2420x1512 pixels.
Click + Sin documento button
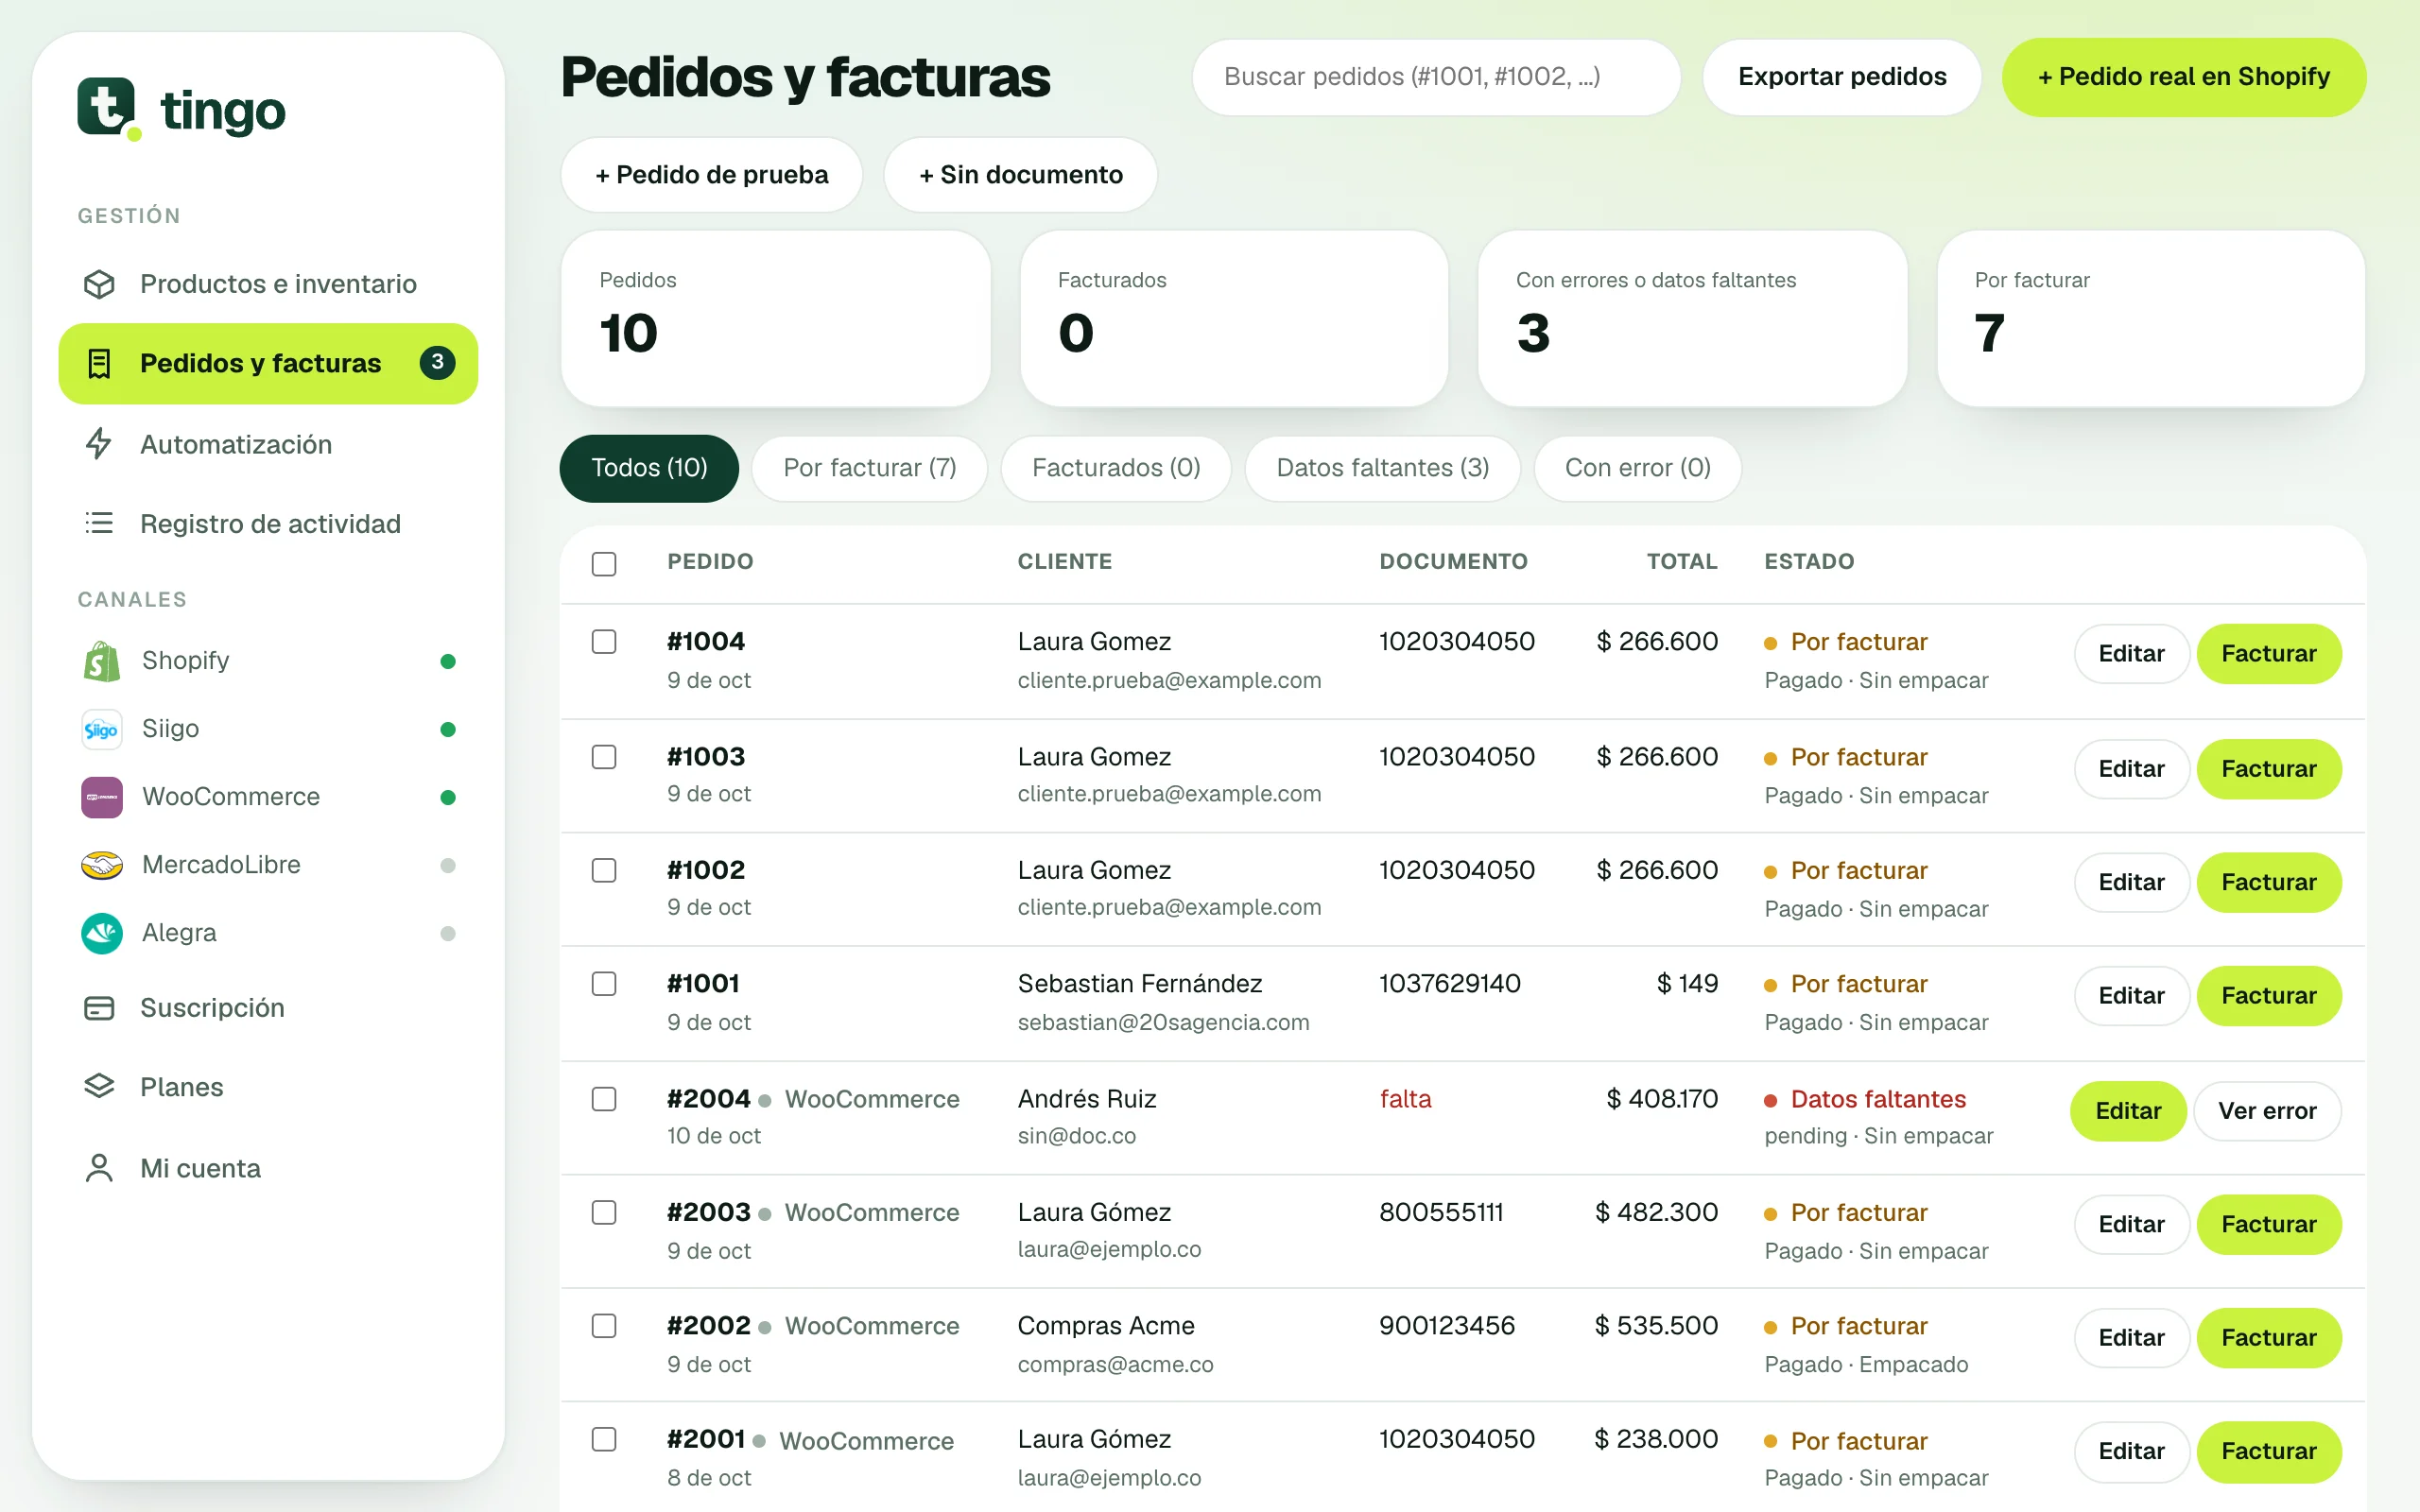1020,175
